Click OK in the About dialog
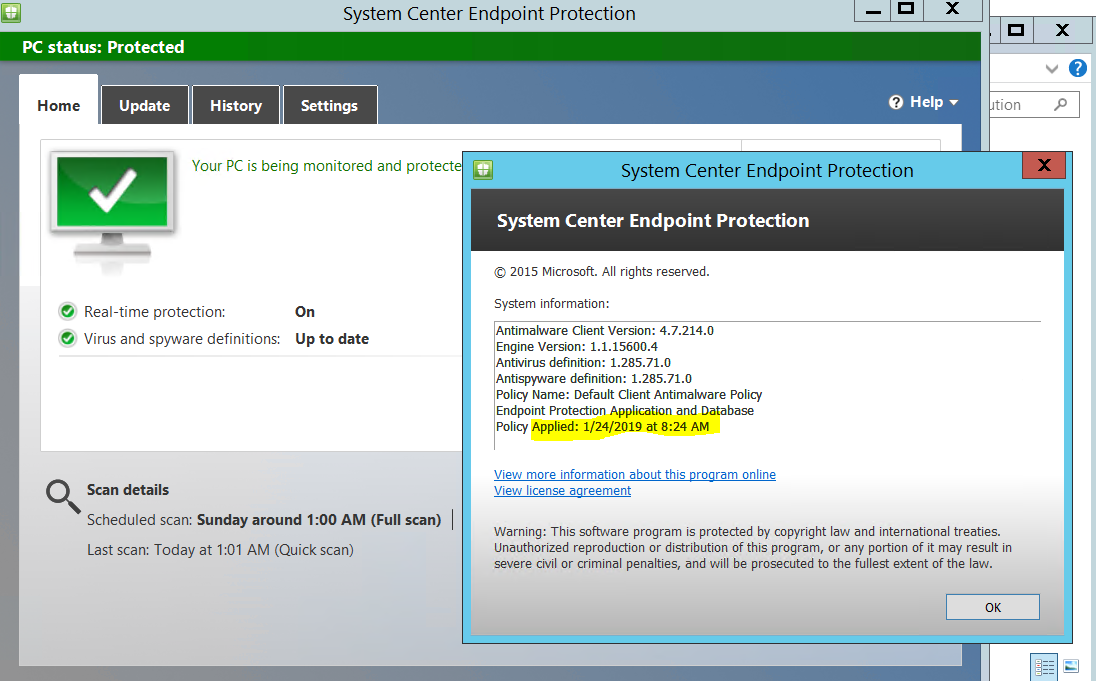The width and height of the screenshot is (1096, 681). pos(993,607)
